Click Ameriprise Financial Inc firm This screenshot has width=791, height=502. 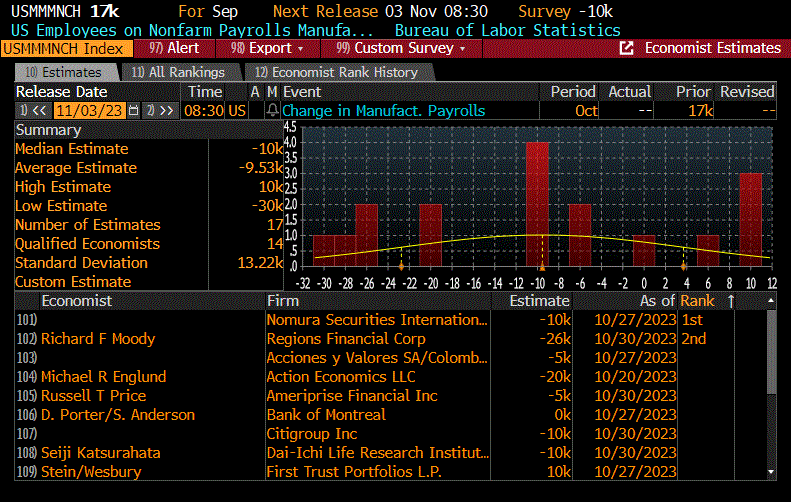pyautogui.click(x=352, y=396)
